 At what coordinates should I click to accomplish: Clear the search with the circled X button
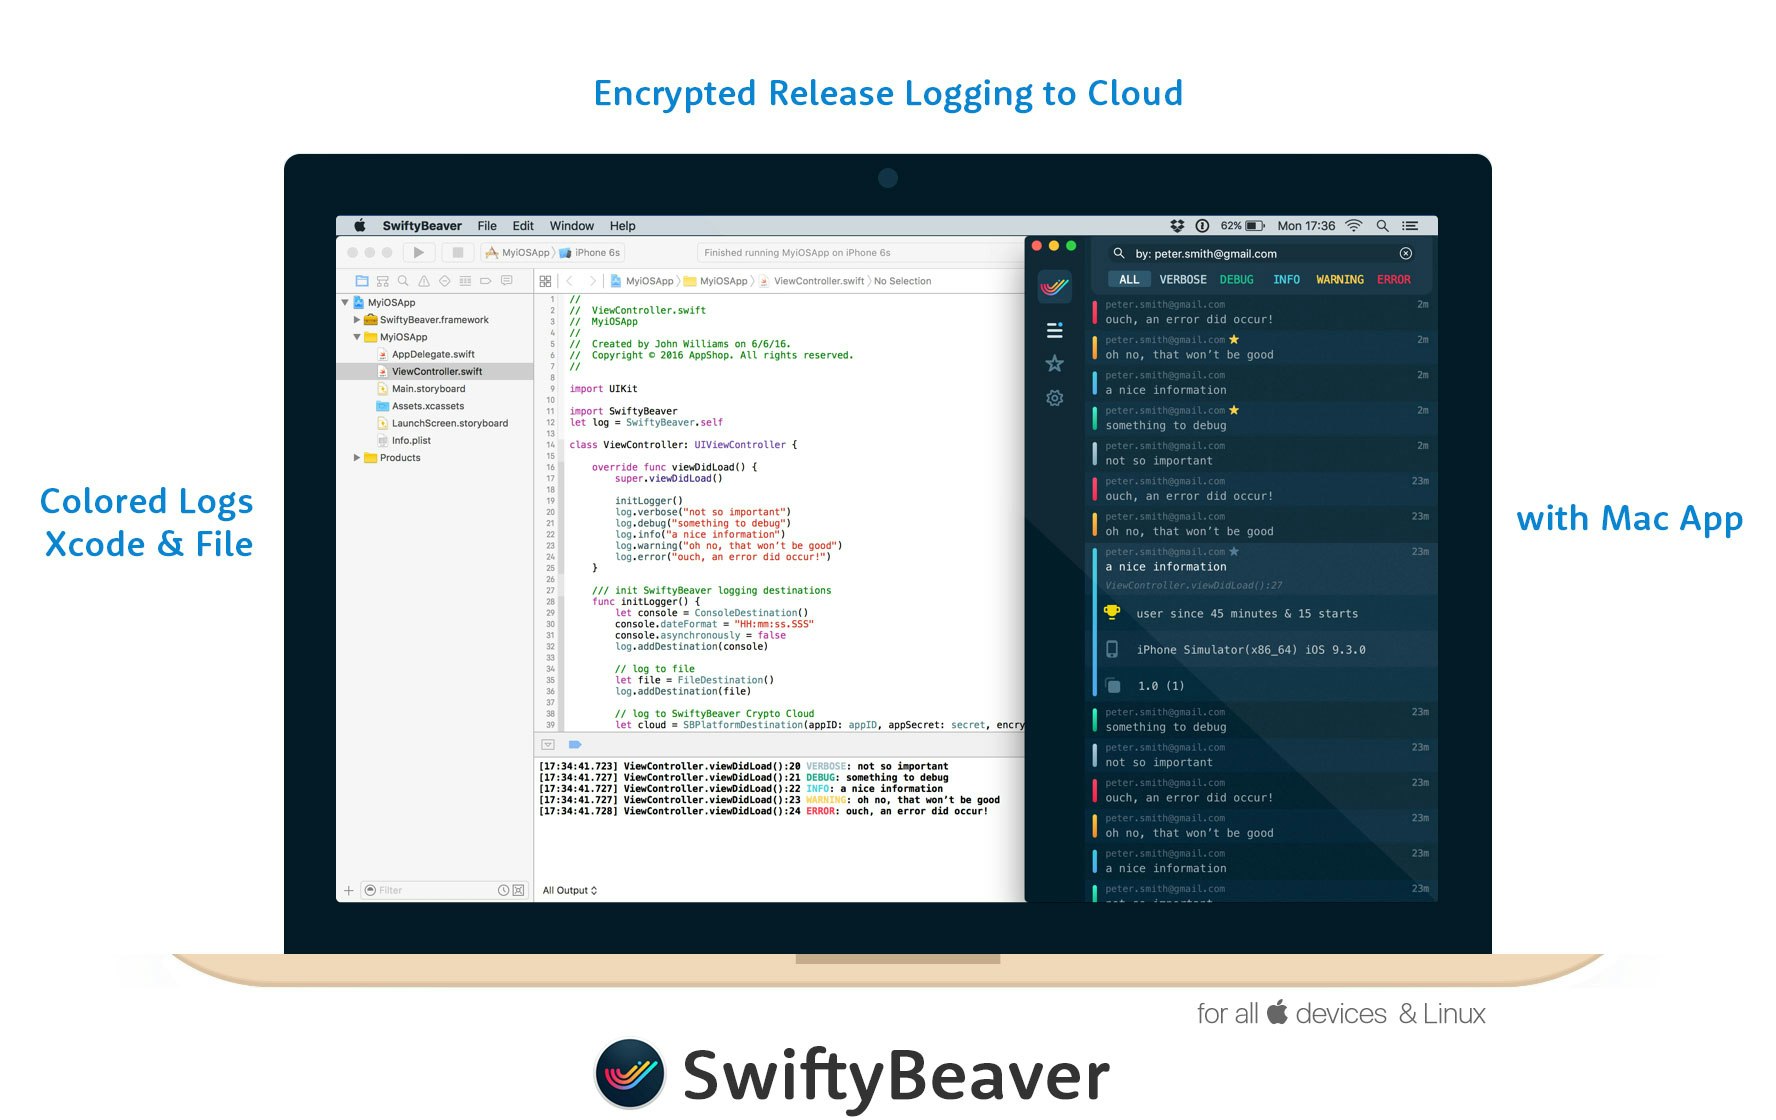(x=1405, y=253)
